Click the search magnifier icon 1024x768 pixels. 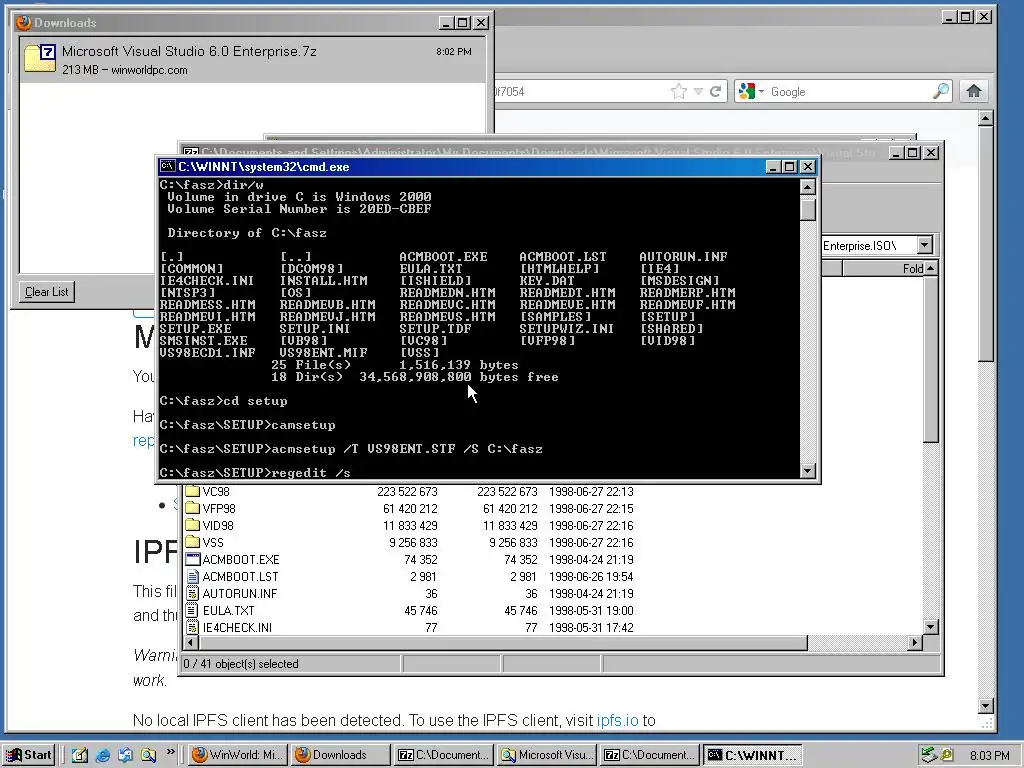(x=940, y=91)
